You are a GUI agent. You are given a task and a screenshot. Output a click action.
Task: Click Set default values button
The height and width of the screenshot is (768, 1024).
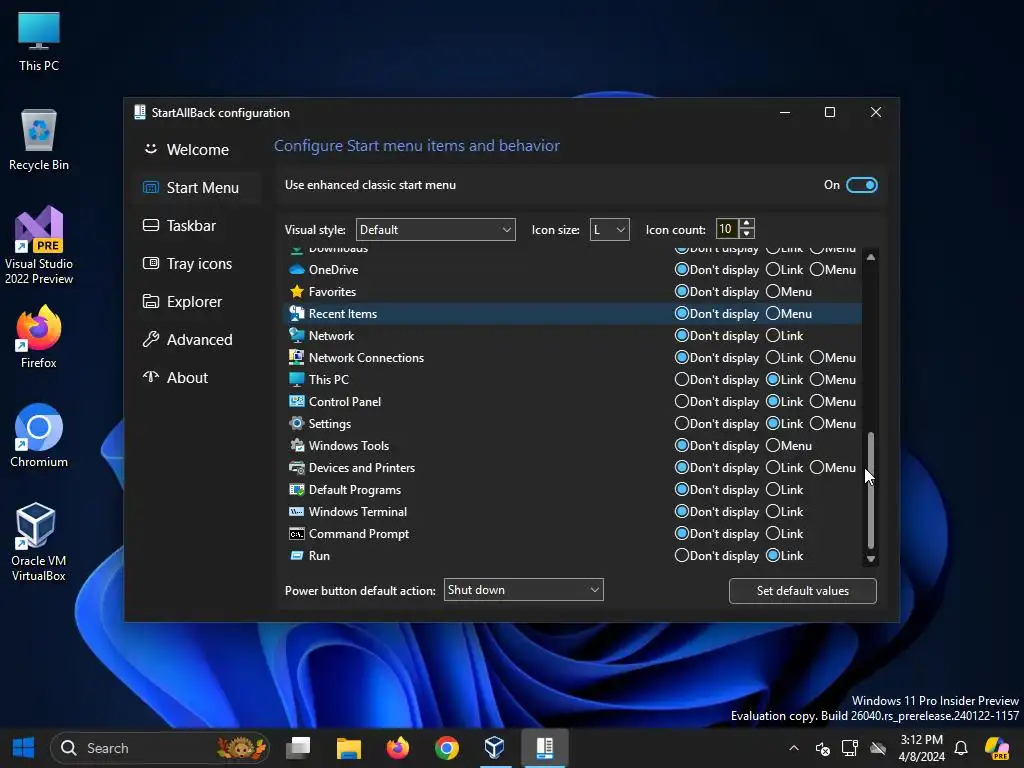point(803,591)
